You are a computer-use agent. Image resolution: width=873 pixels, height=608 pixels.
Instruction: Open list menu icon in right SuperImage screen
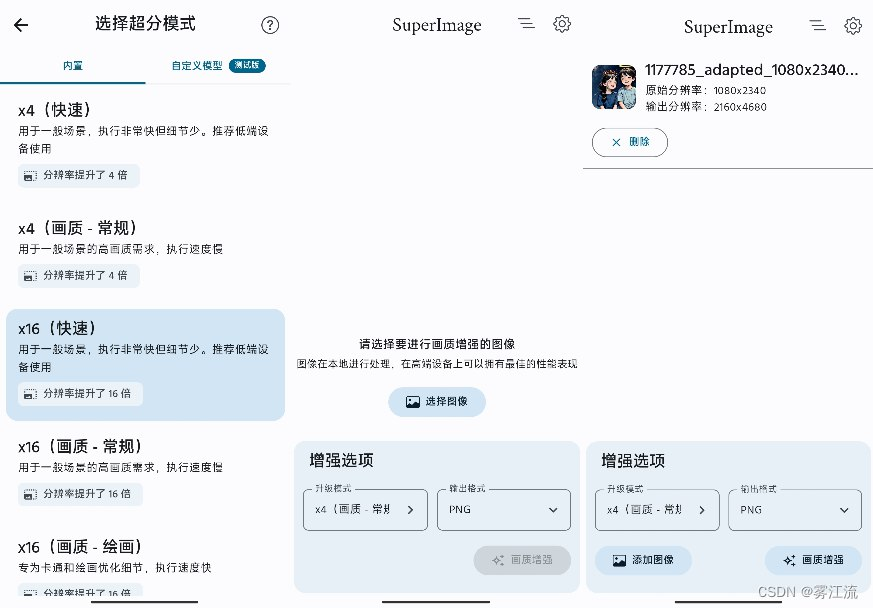tap(817, 25)
